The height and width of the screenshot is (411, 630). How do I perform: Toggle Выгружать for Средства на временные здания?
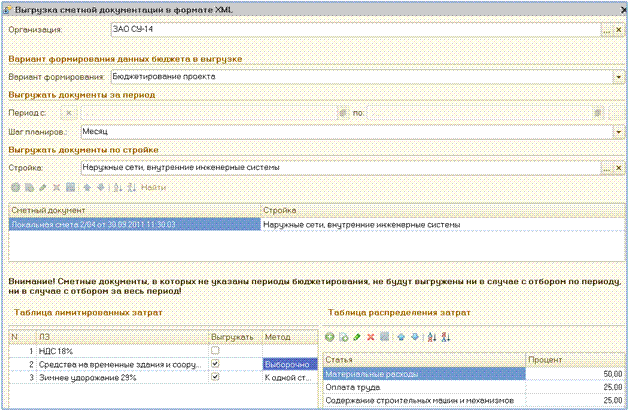(x=217, y=366)
